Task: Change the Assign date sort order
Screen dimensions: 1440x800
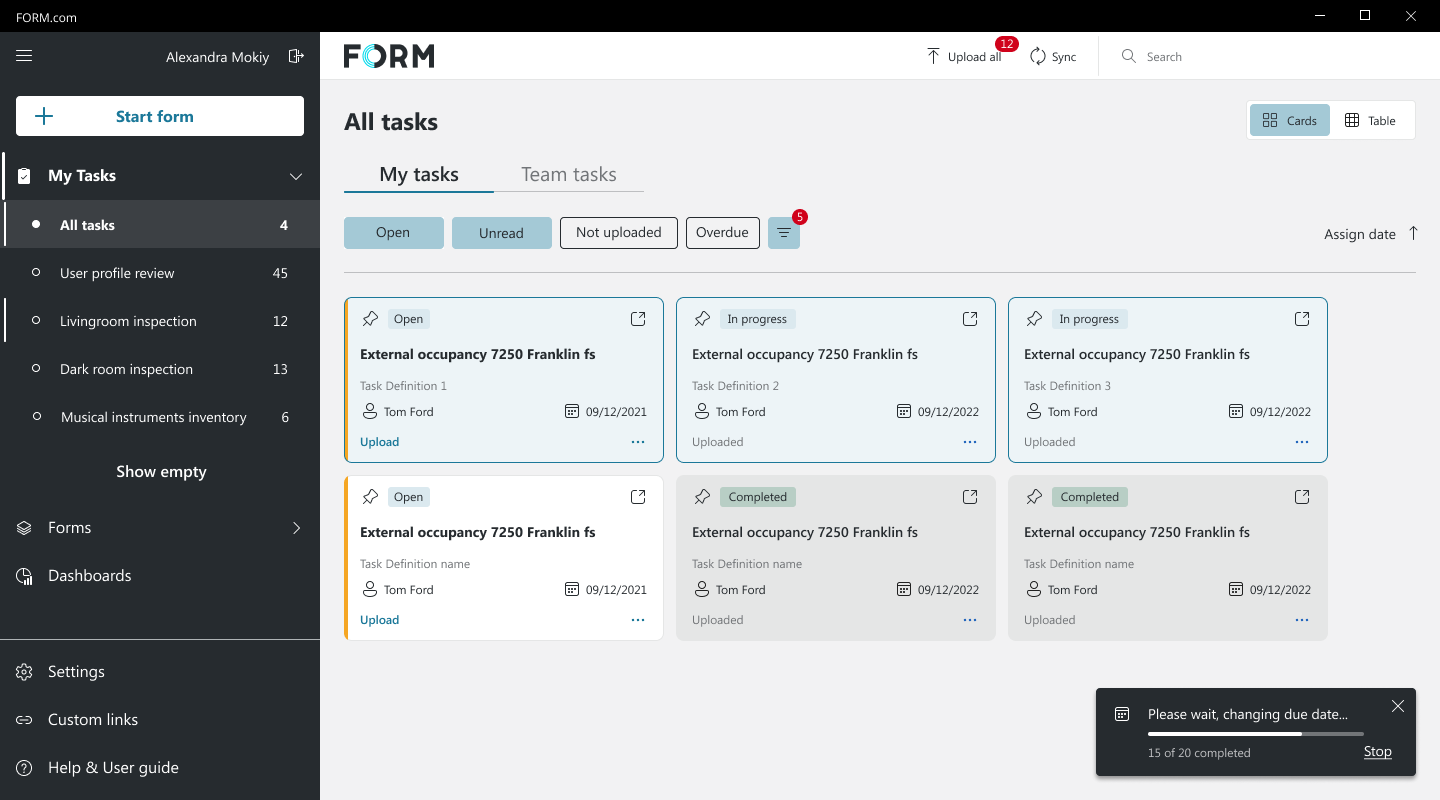Action: pyautogui.click(x=1413, y=233)
